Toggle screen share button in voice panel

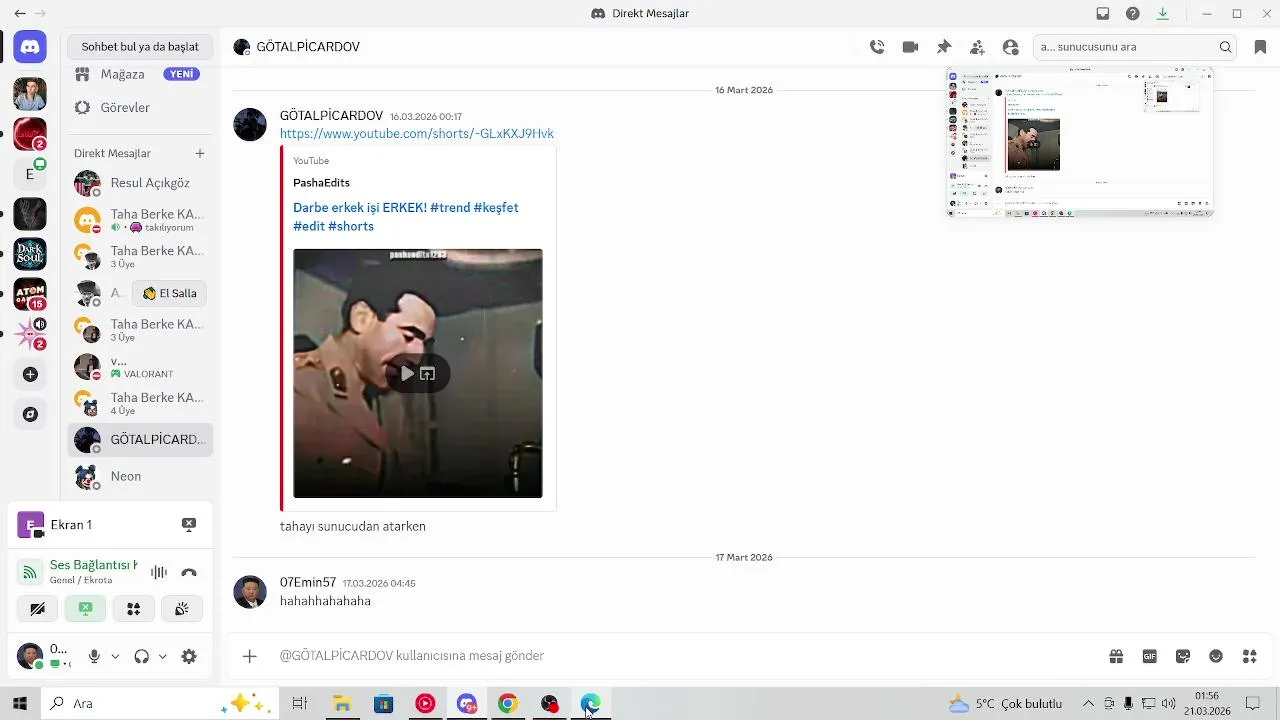tap(85, 608)
